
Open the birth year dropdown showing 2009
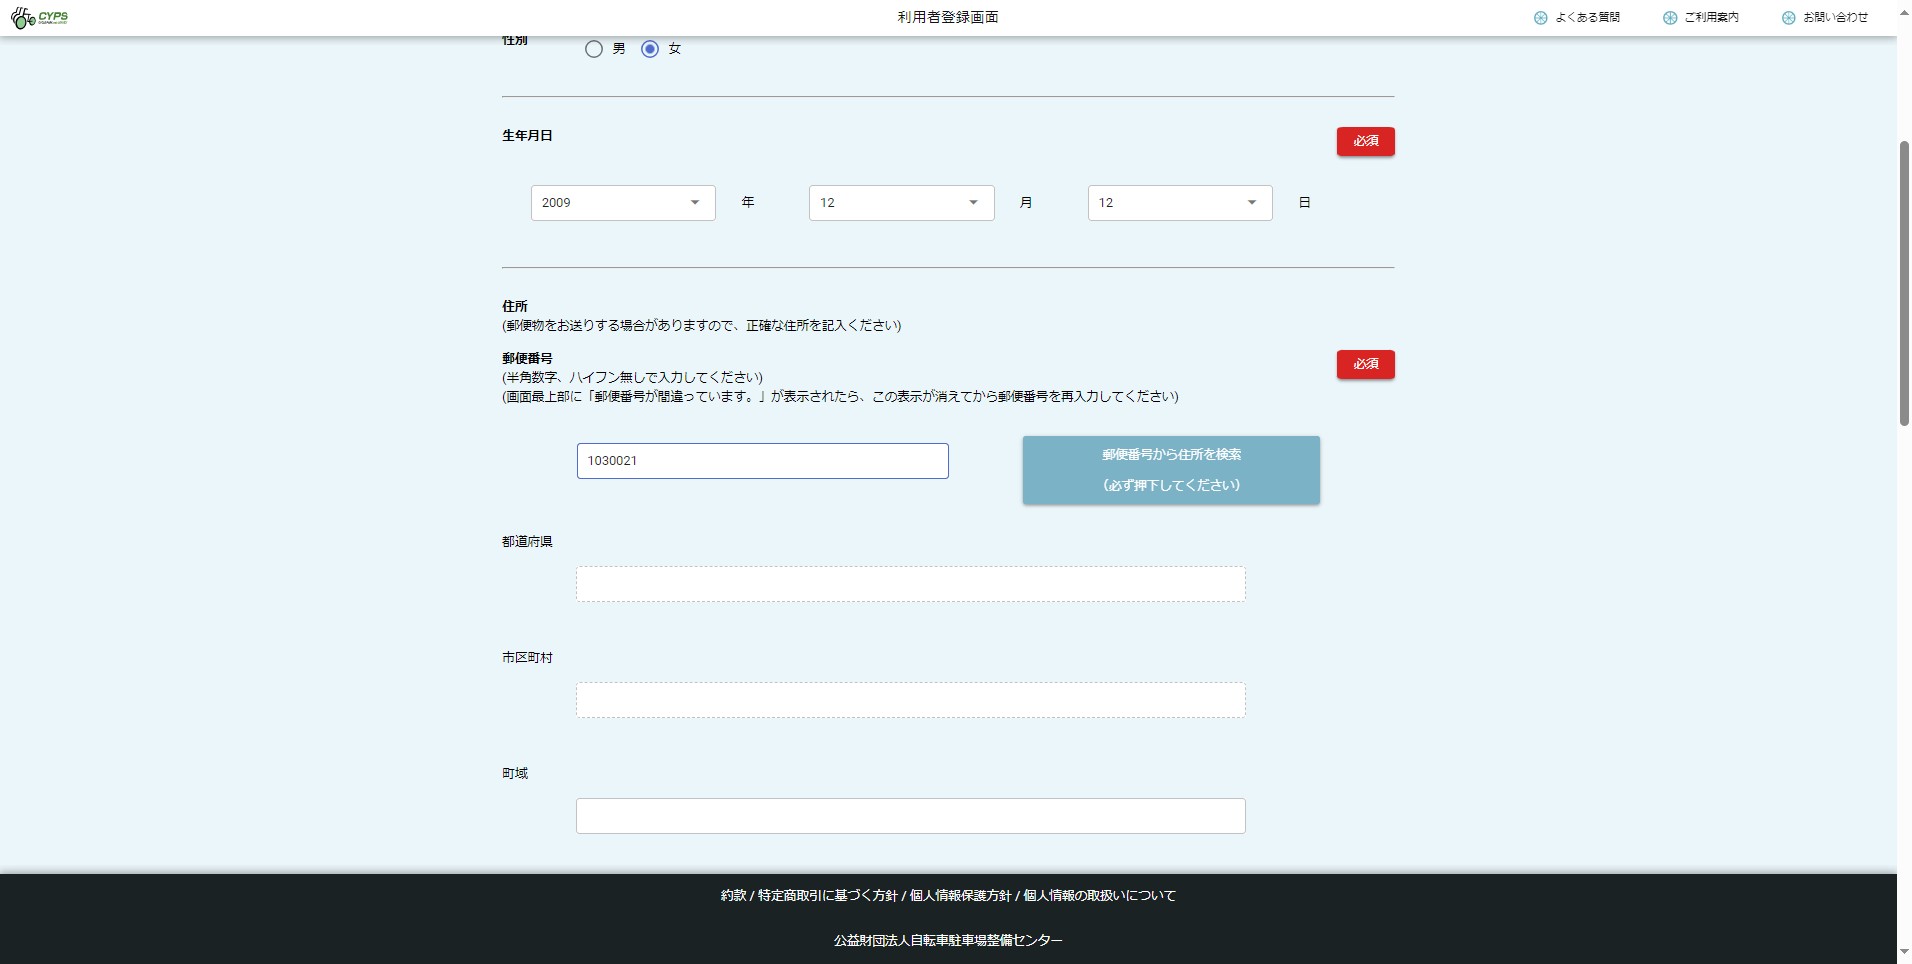pyautogui.click(x=622, y=203)
